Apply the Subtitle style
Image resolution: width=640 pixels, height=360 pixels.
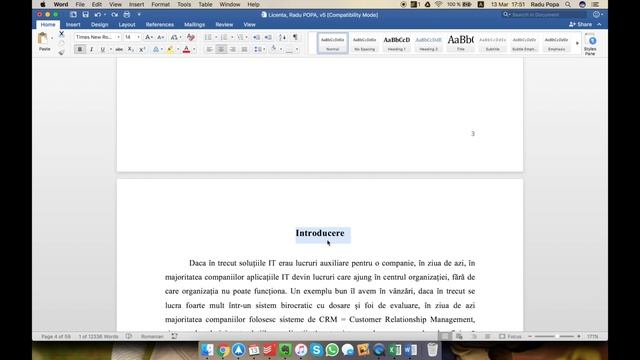(492, 43)
